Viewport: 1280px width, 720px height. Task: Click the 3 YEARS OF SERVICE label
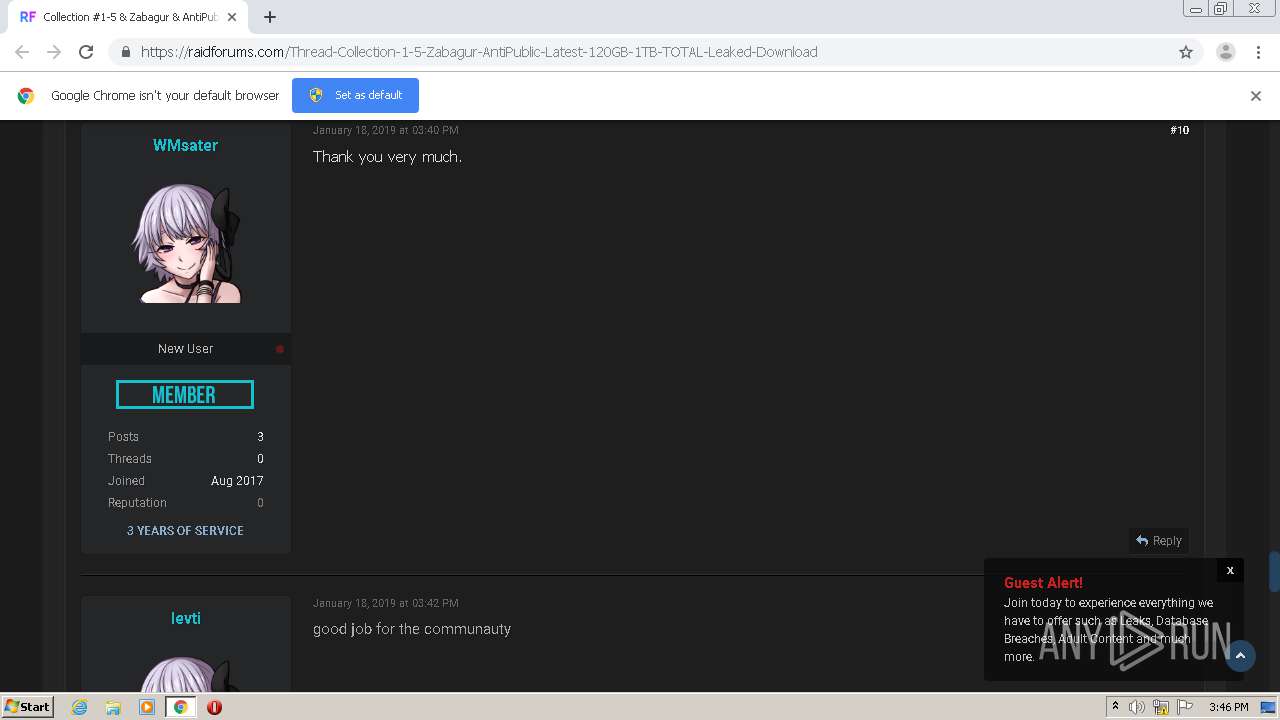click(x=185, y=531)
